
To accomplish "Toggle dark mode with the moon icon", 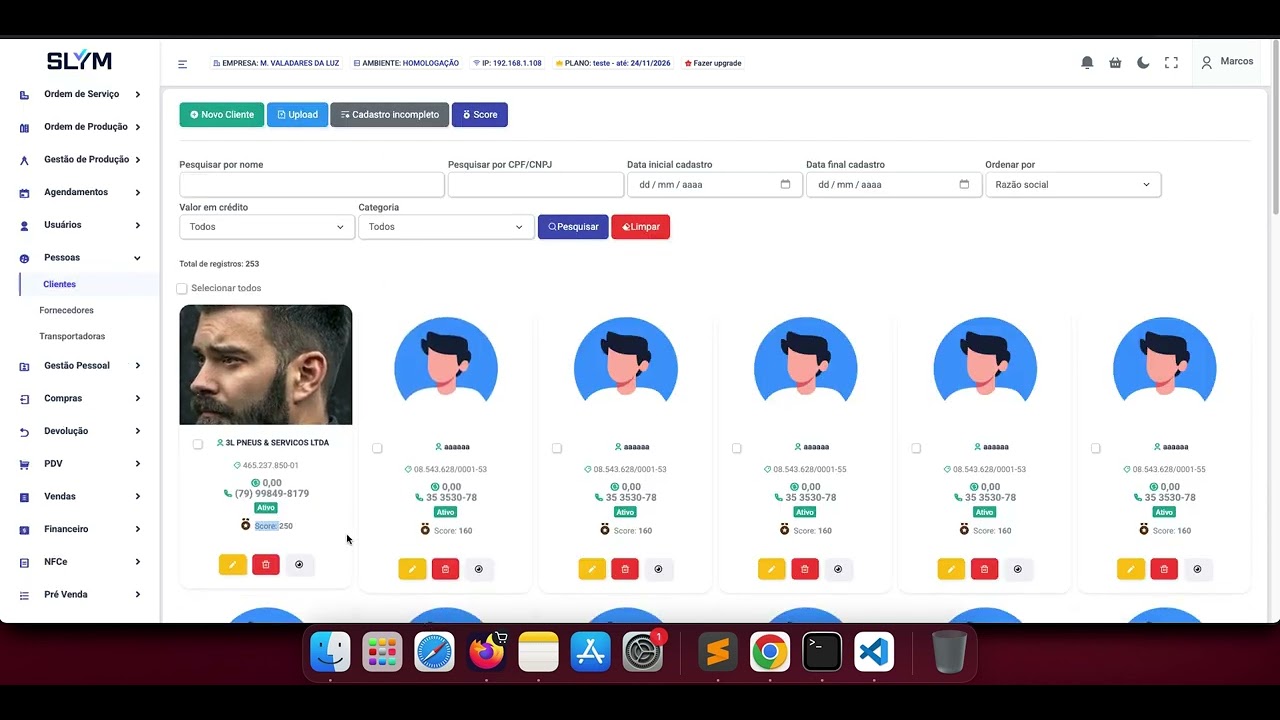I will pos(1143,63).
